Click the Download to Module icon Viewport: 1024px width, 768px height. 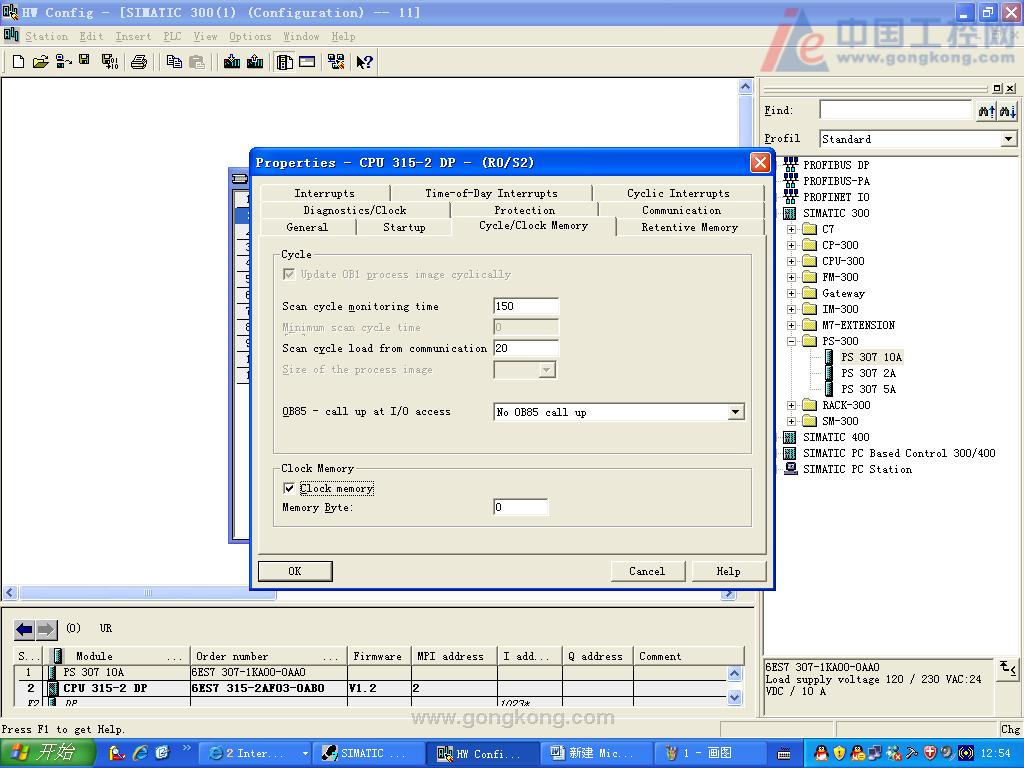(232, 62)
